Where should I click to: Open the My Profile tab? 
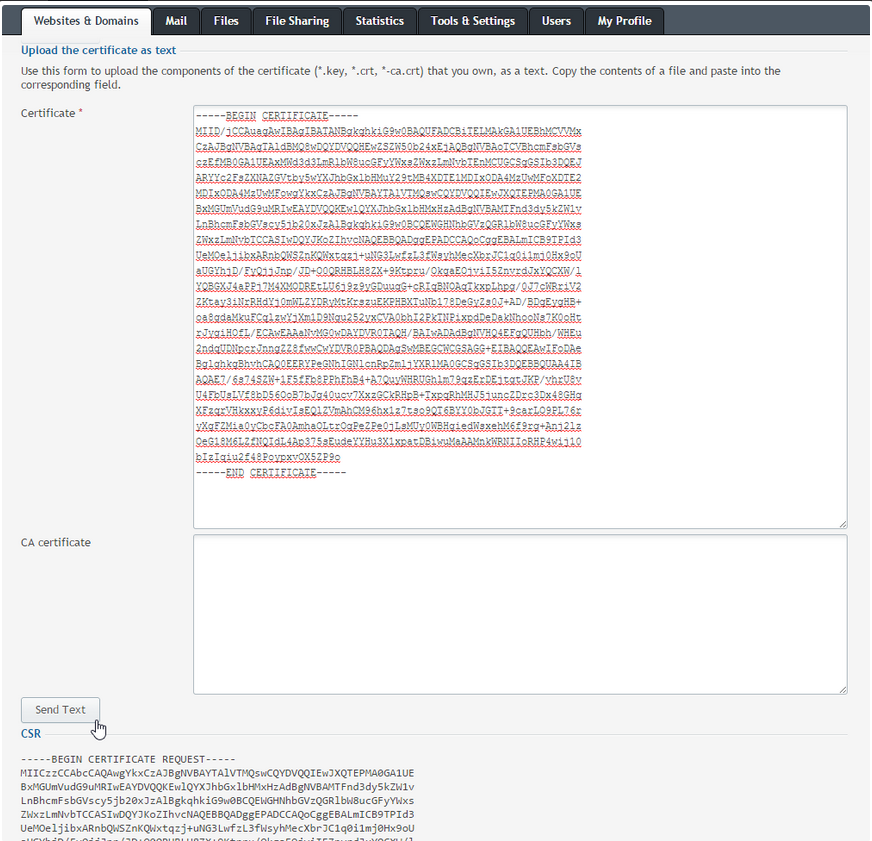[624, 21]
